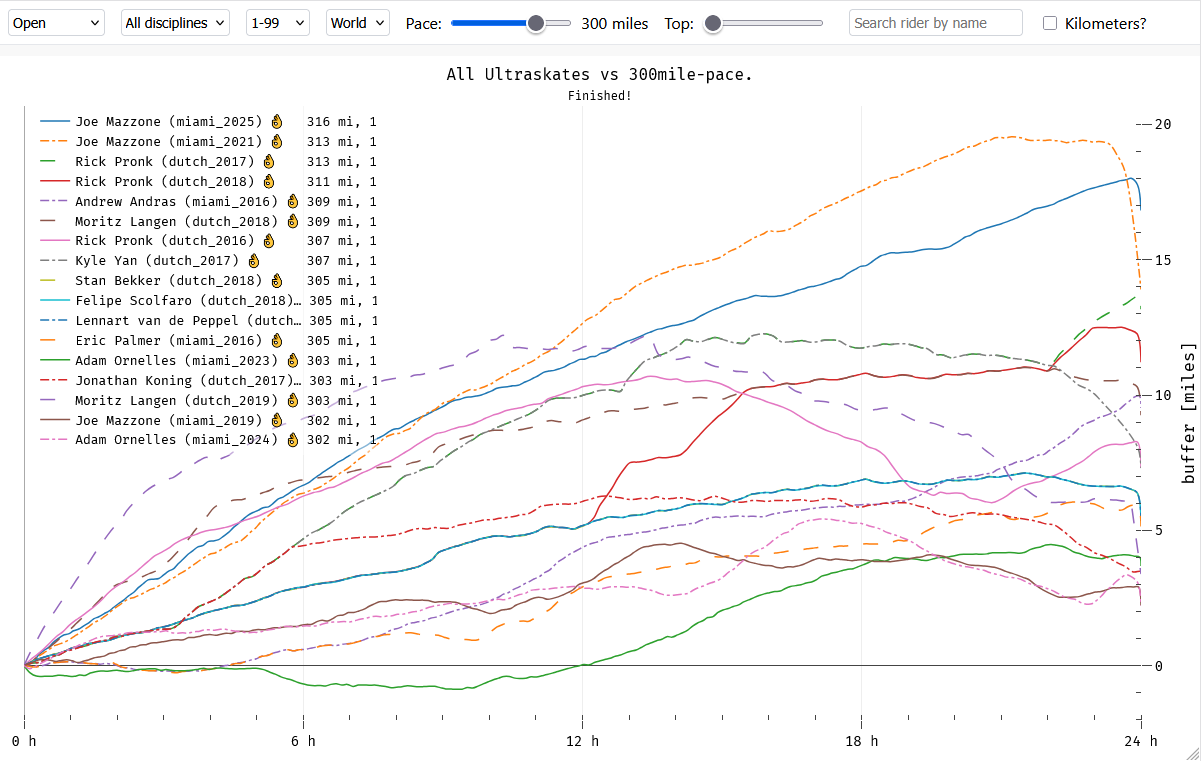The height and width of the screenshot is (761, 1201).
Task: Click the Pace slider handle
Action: pyautogui.click(x=536, y=22)
